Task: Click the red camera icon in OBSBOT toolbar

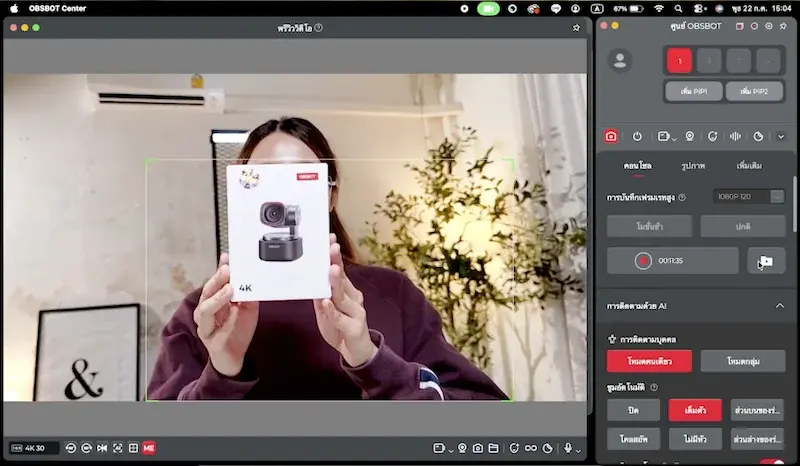Action: pos(611,136)
